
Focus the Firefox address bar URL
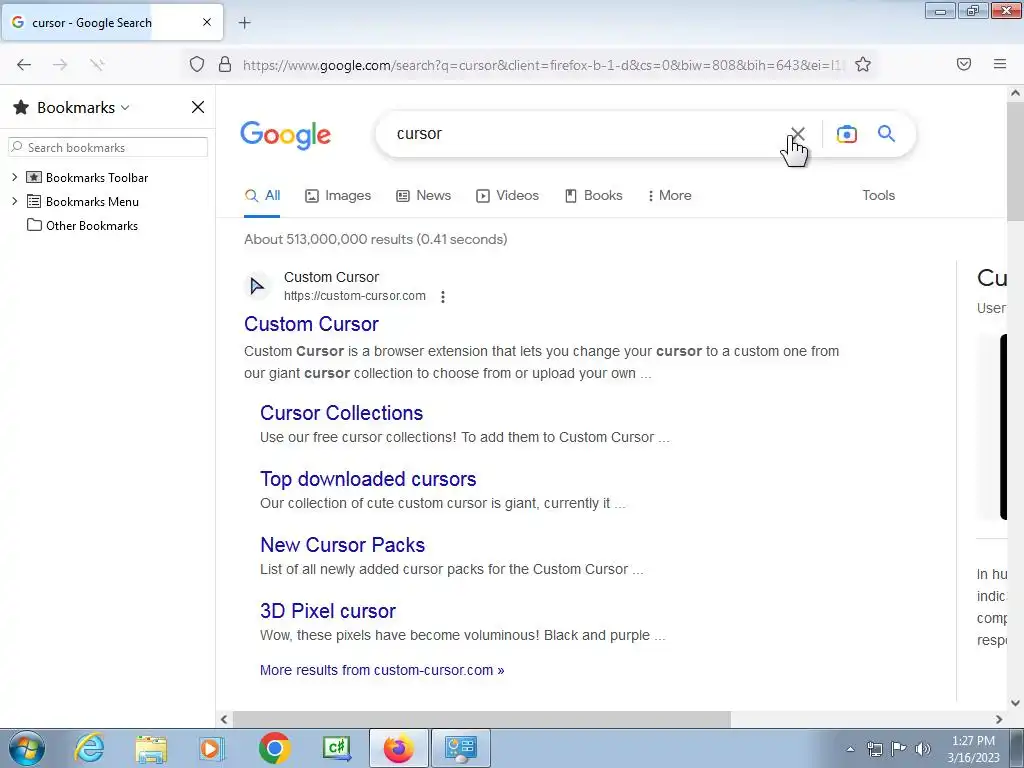pos(542,65)
